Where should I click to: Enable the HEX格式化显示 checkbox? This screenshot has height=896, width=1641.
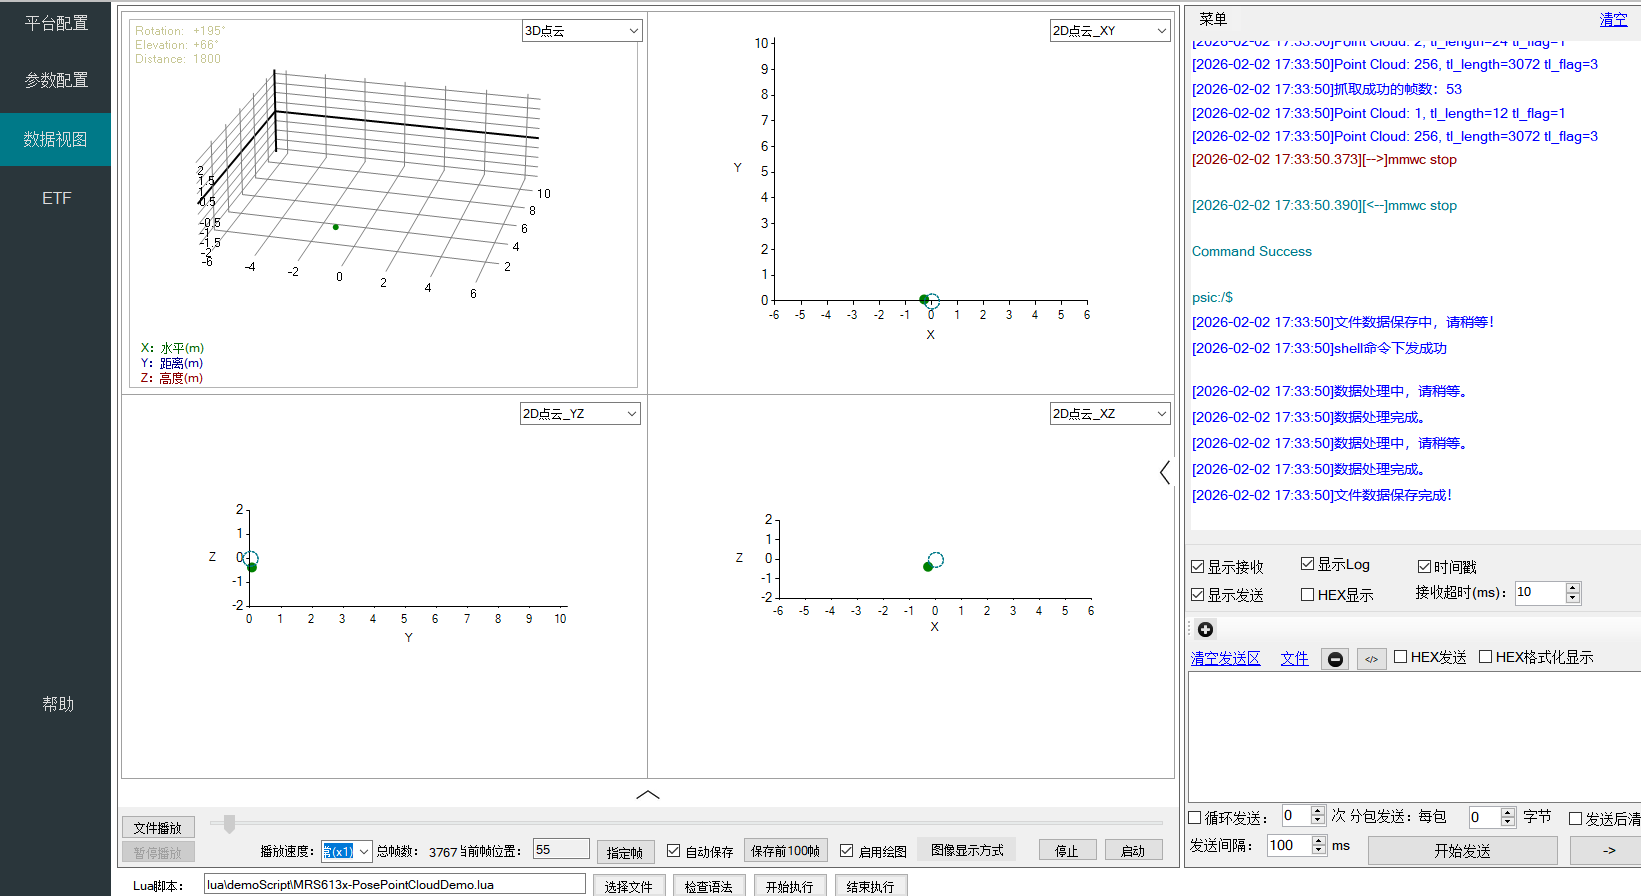1486,657
